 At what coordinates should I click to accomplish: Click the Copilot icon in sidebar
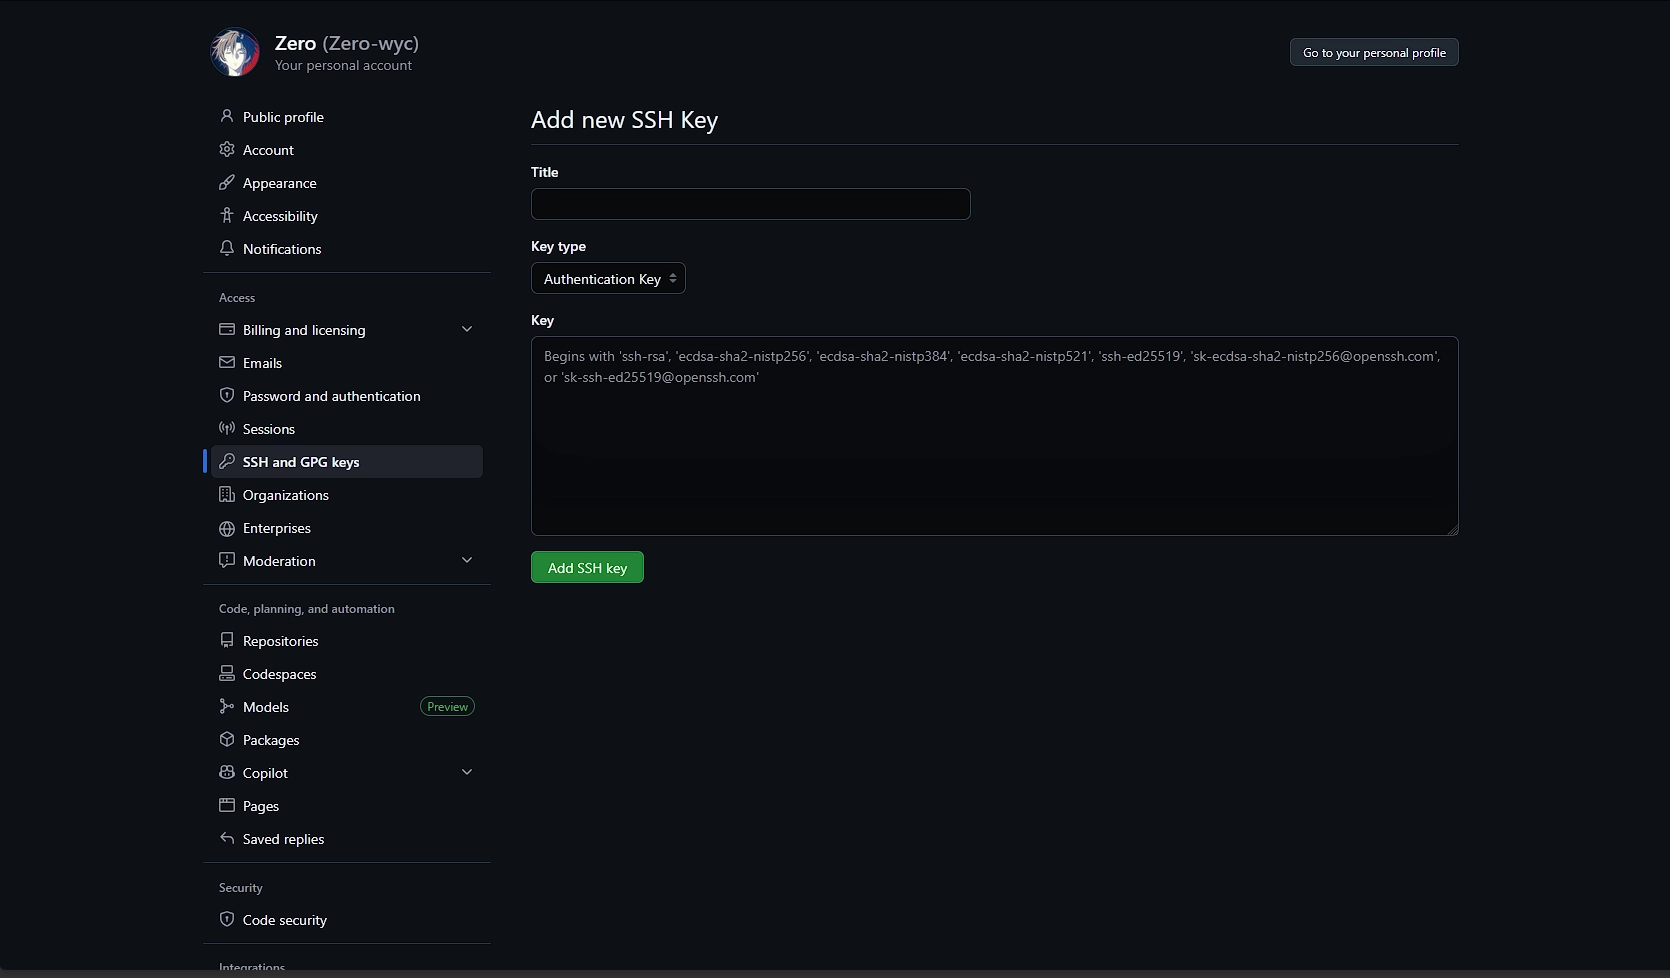(x=227, y=773)
